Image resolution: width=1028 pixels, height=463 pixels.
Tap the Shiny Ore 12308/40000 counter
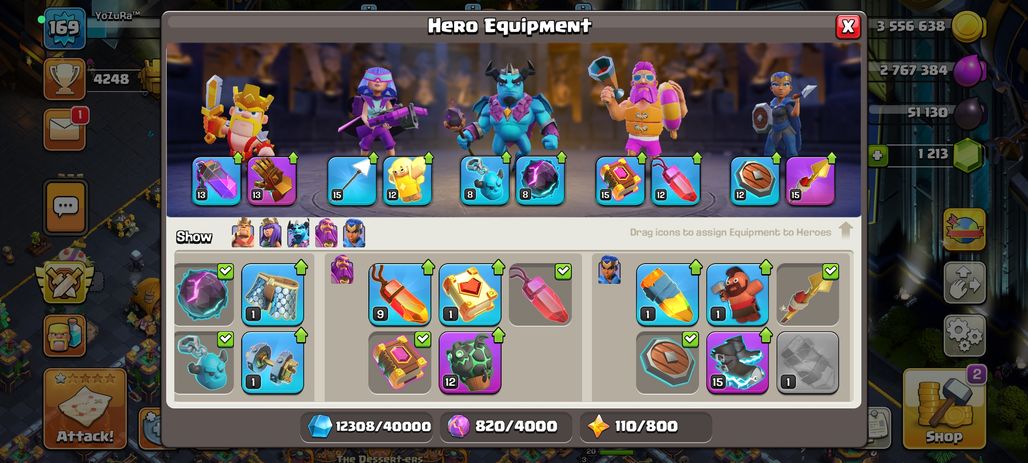pyautogui.click(x=370, y=426)
